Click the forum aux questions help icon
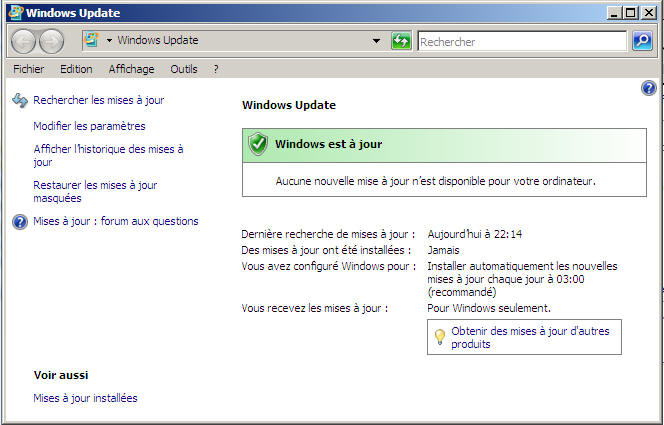The height and width of the screenshot is (425, 664). pyautogui.click(x=20, y=221)
